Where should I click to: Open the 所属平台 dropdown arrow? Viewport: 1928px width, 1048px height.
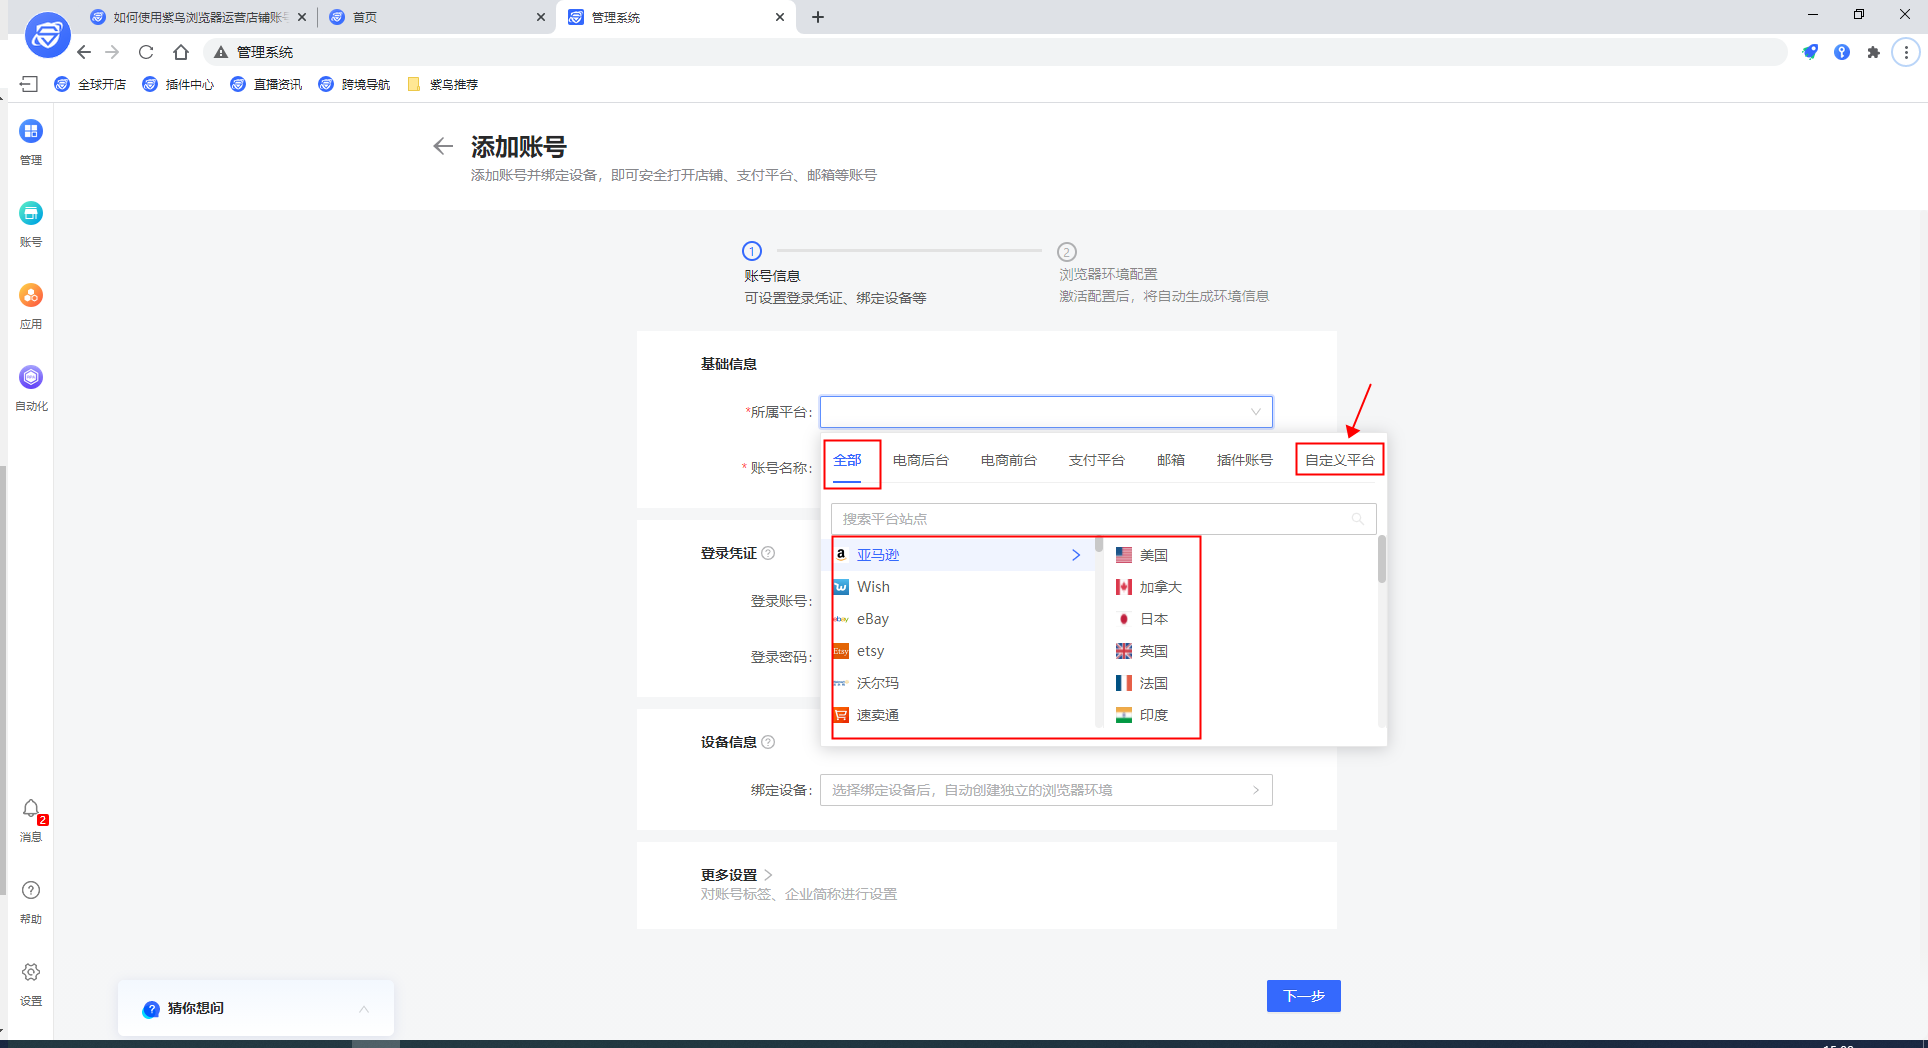[1255, 411]
